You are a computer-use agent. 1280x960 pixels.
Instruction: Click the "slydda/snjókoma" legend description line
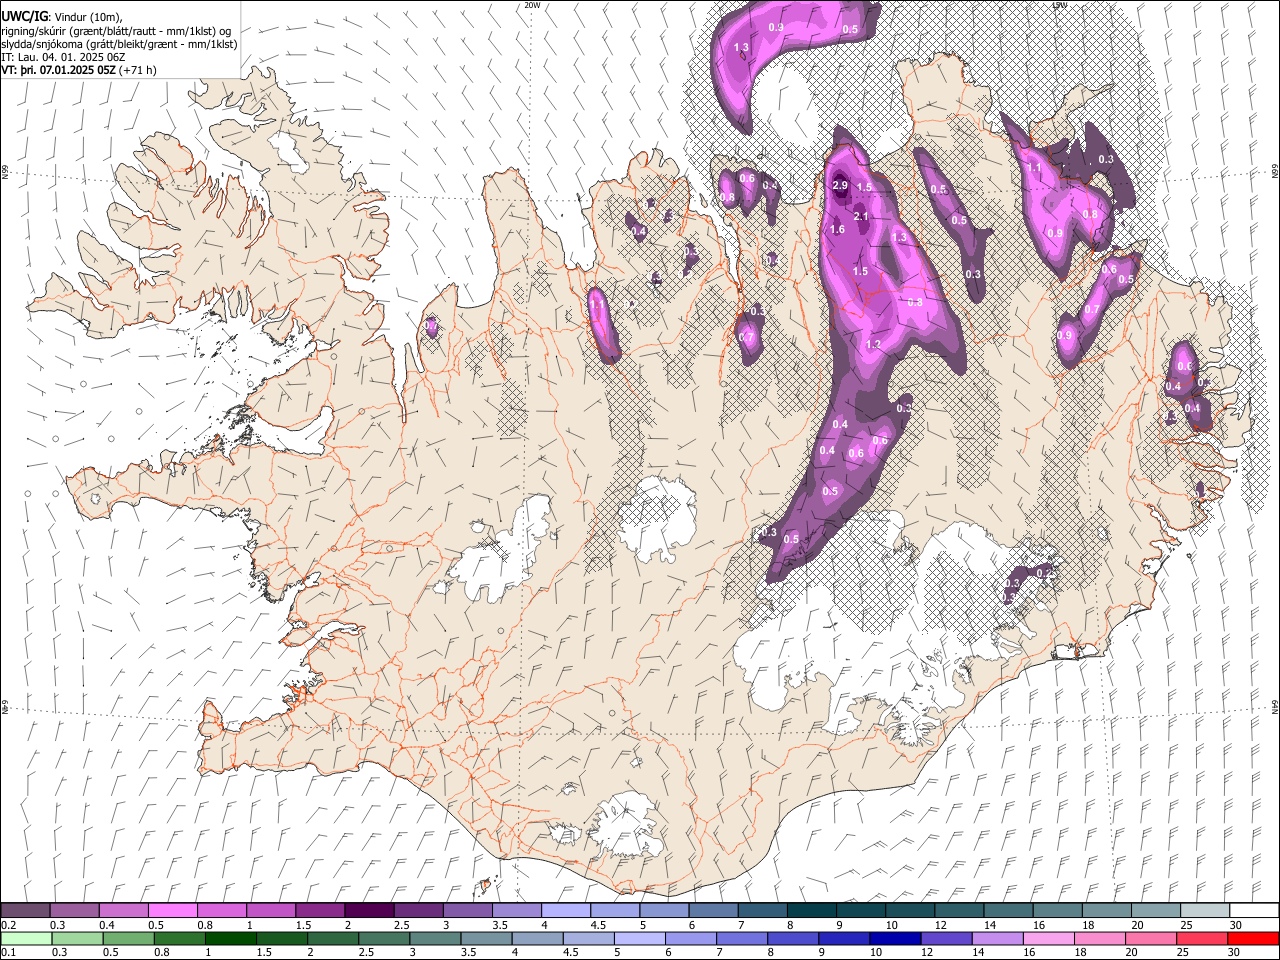click(119, 44)
